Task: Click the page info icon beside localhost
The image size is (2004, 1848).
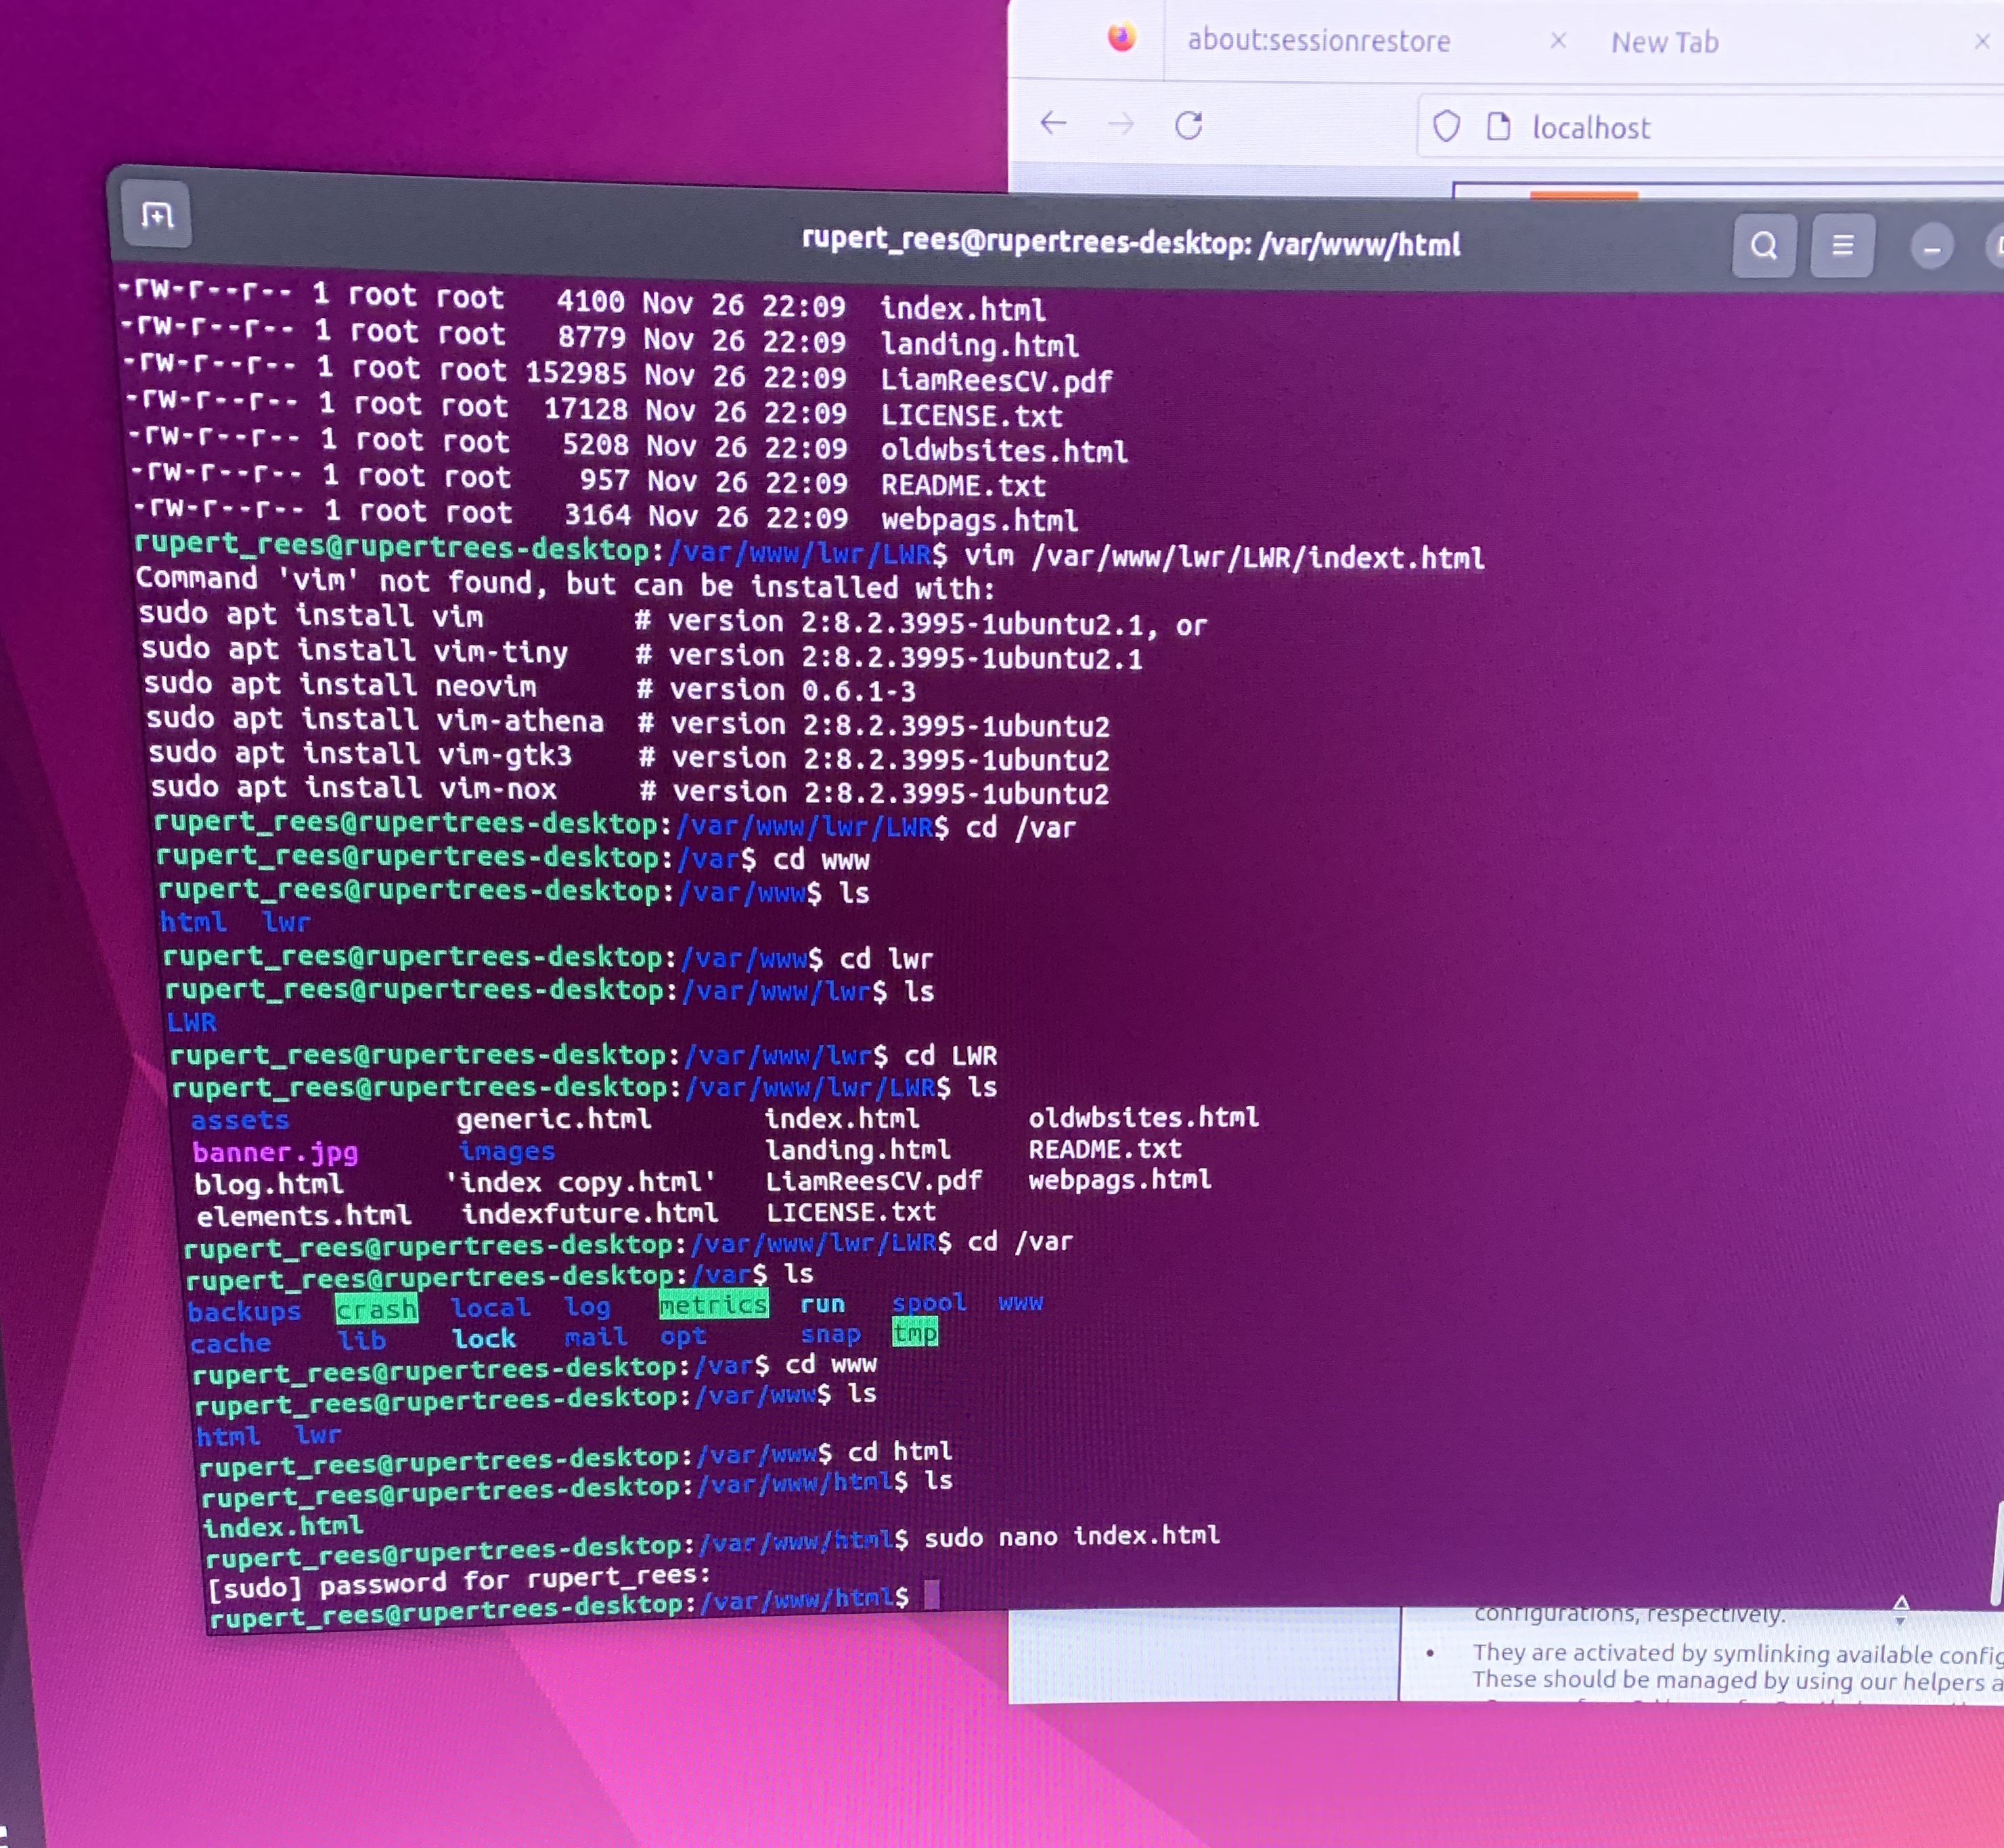Action: point(1498,127)
